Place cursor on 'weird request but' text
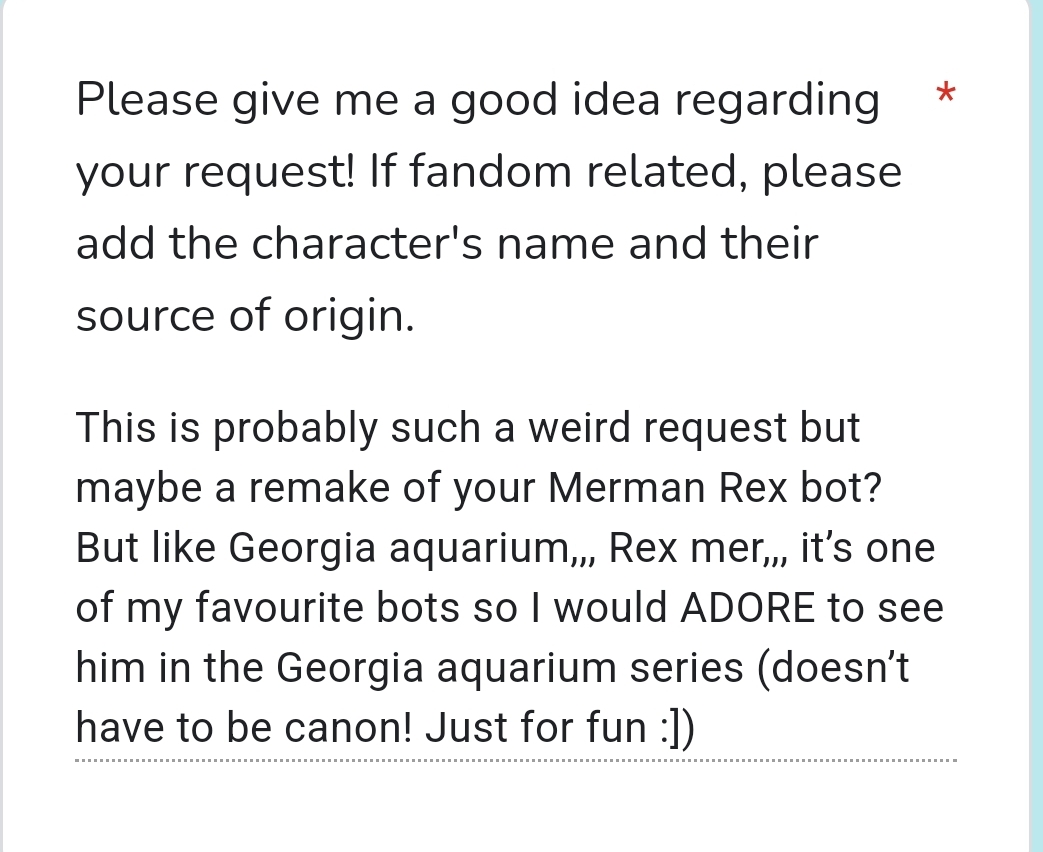1043x852 pixels. pos(694,428)
